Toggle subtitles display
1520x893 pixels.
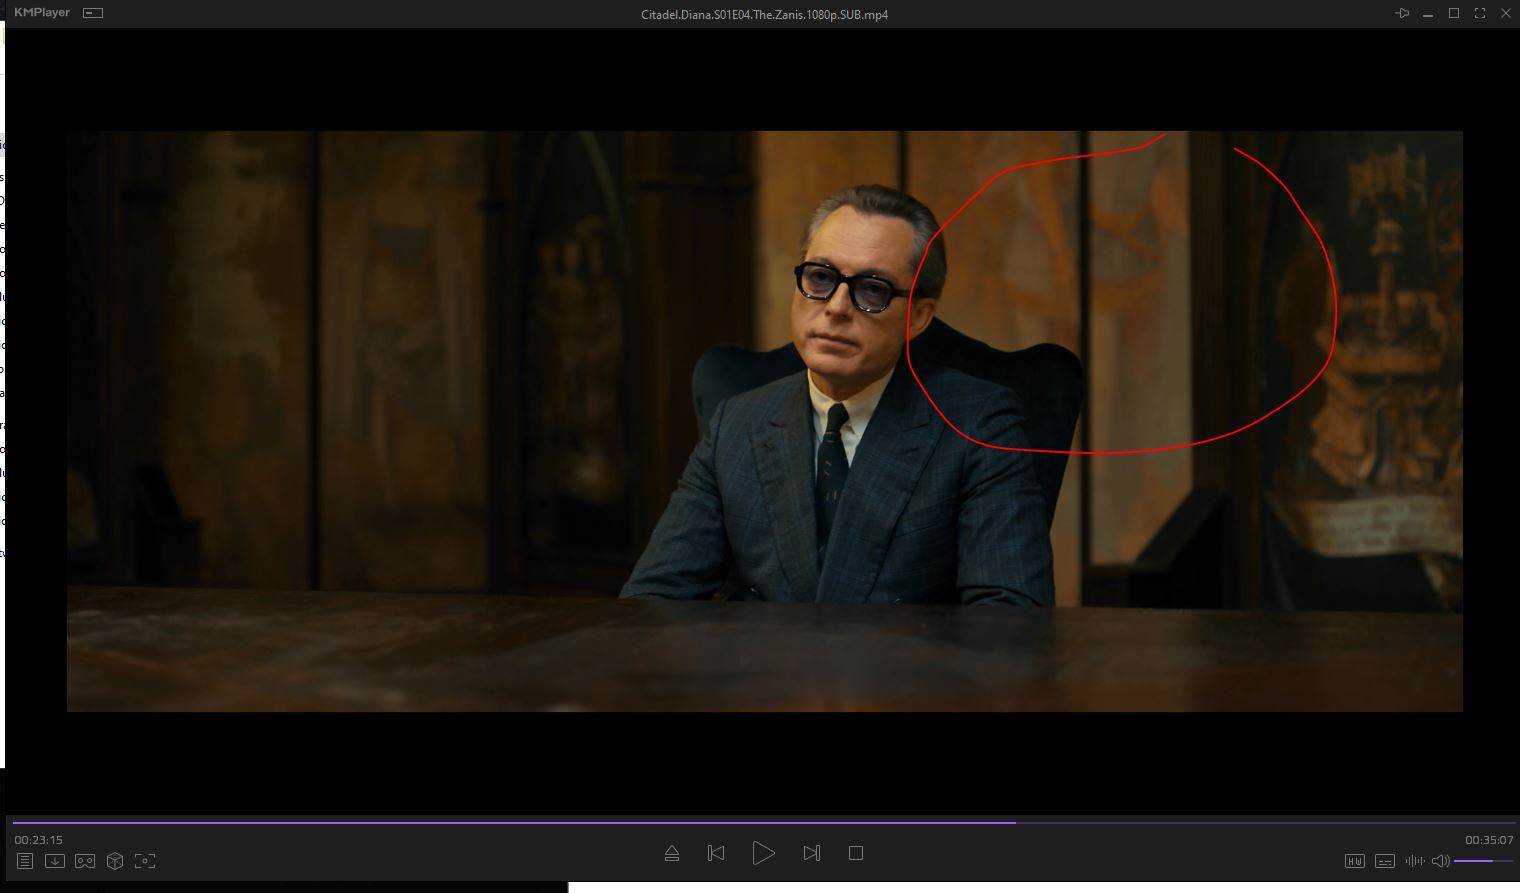1385,861
